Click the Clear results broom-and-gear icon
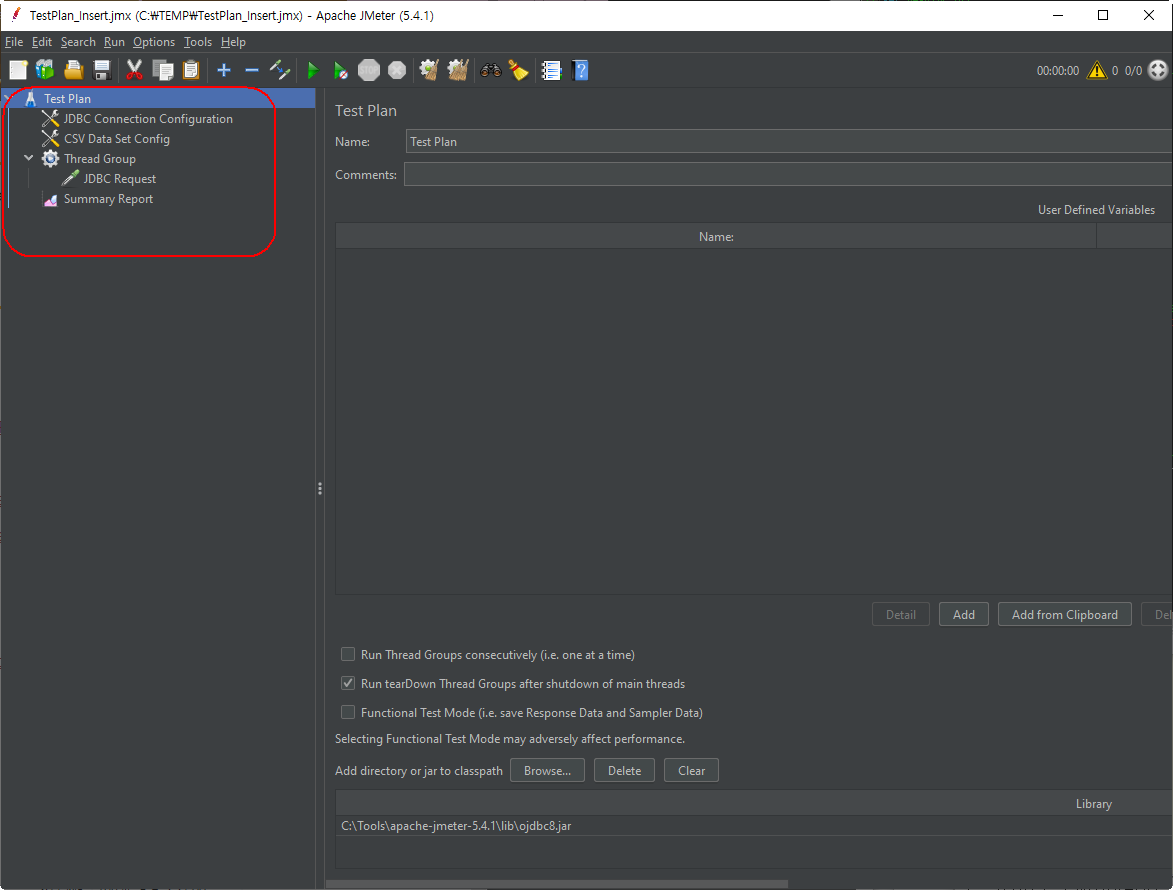1173x890 pixels. click(429, 70)
